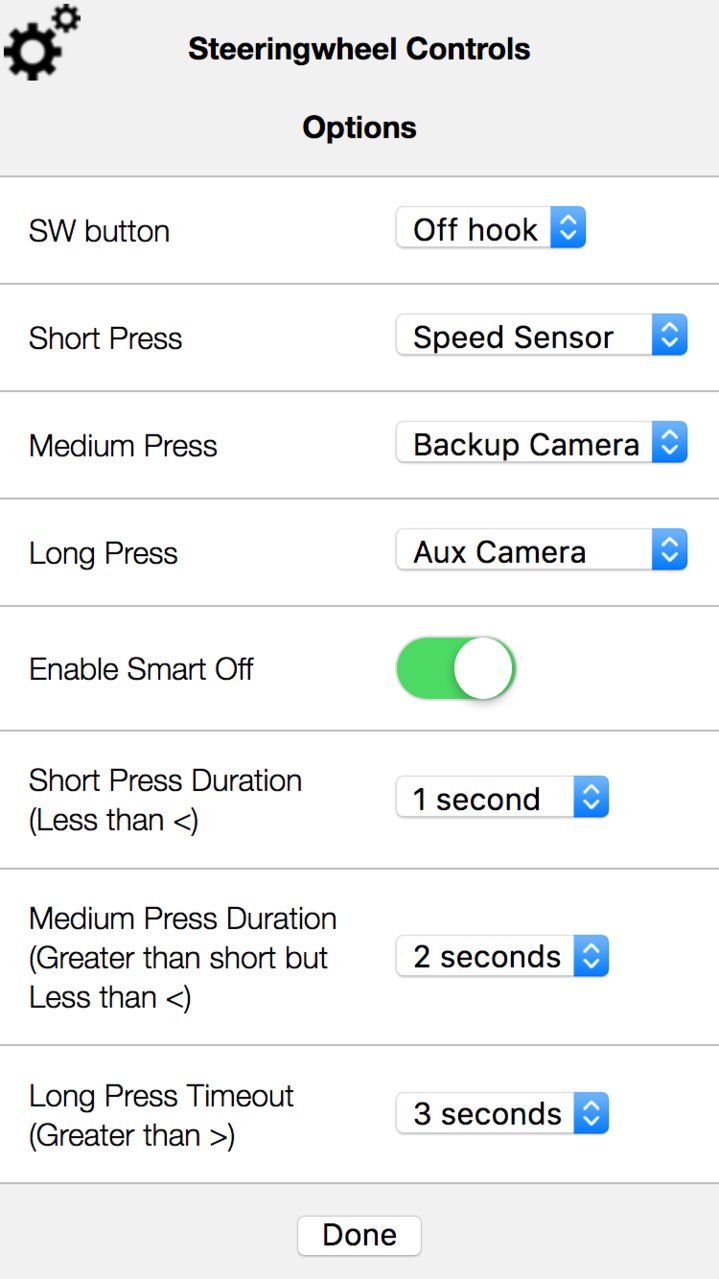
Task: Click the 2 seconds dropdown arrows
Action: 591,956
